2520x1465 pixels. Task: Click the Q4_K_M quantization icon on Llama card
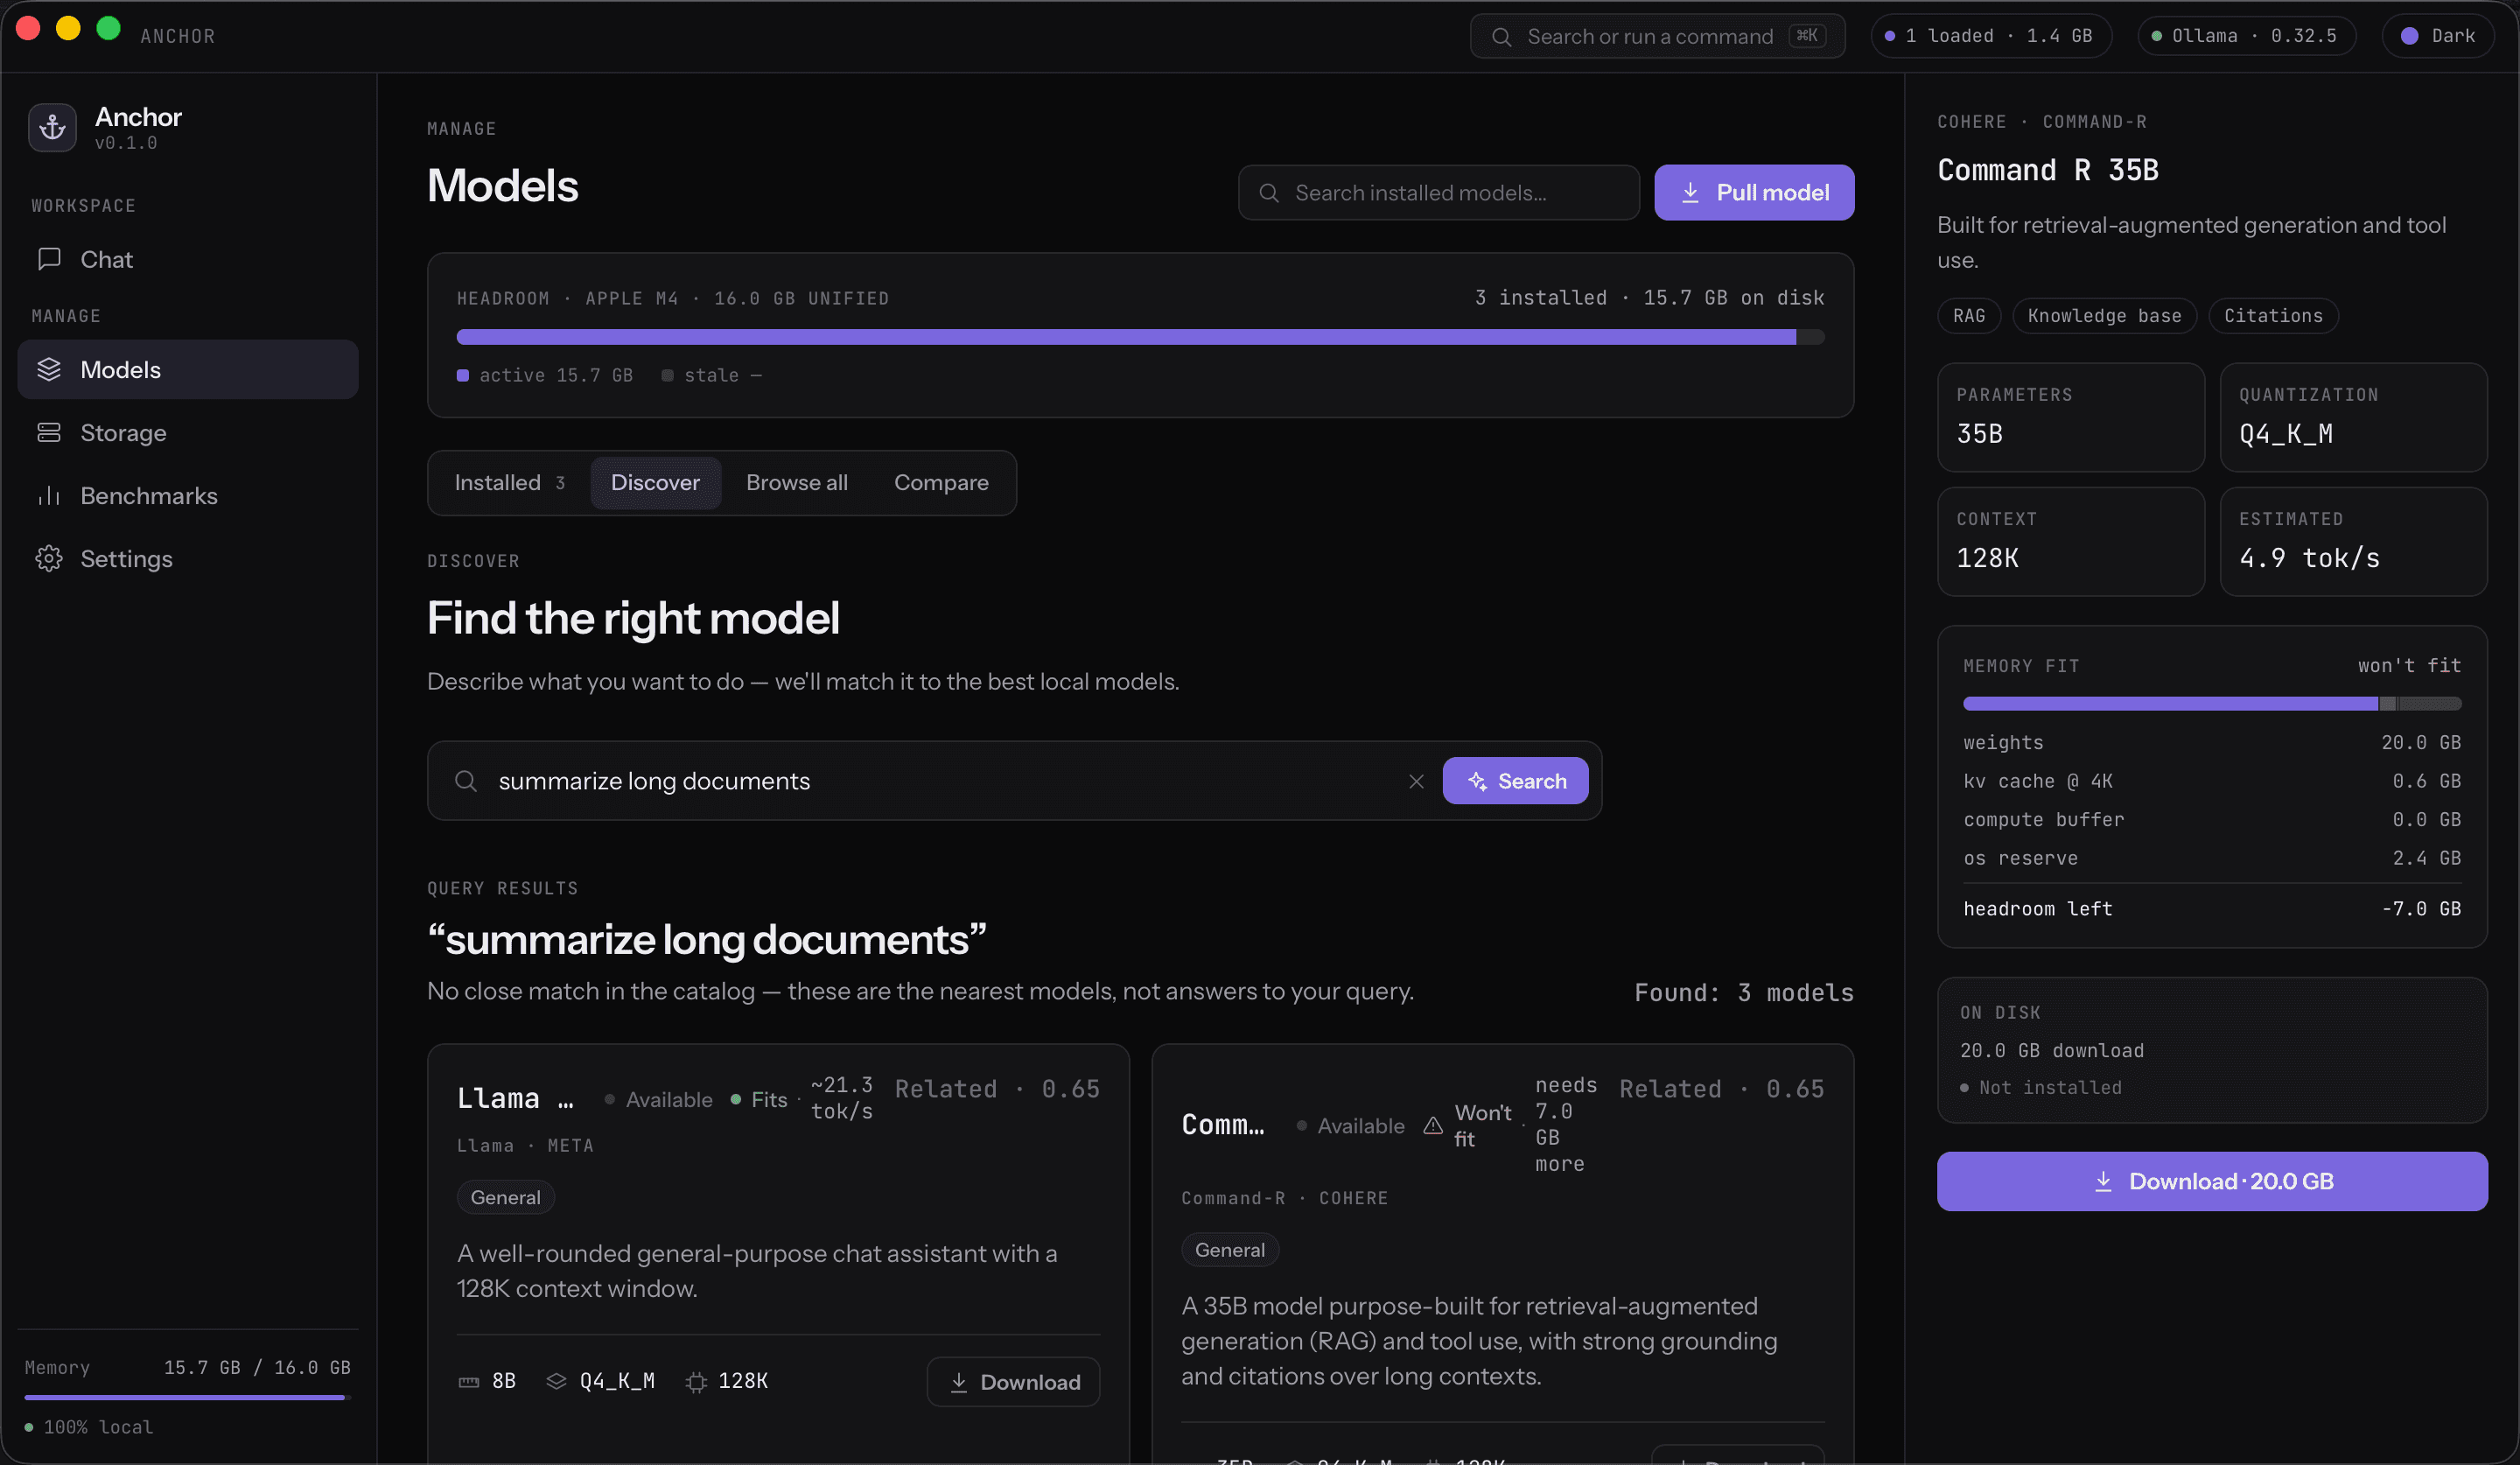556,1381
